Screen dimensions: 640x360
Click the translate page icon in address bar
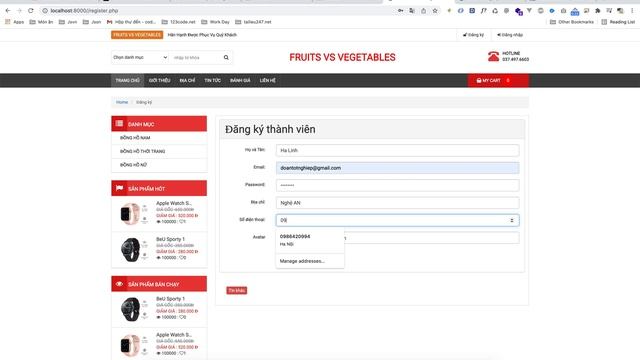pyautogui.click(x=412, y=11)
